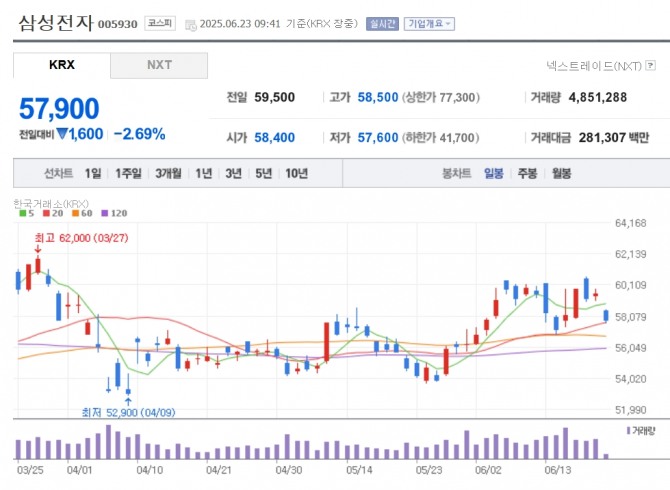
Task: Select the 3개월 line chart
Action: (x=168, y=173)
